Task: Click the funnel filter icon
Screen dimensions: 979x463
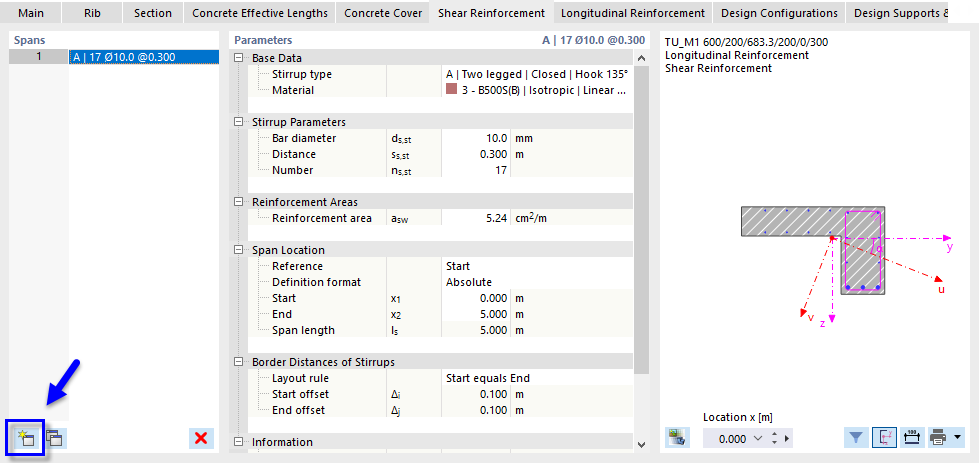Action: click(857, 437)
